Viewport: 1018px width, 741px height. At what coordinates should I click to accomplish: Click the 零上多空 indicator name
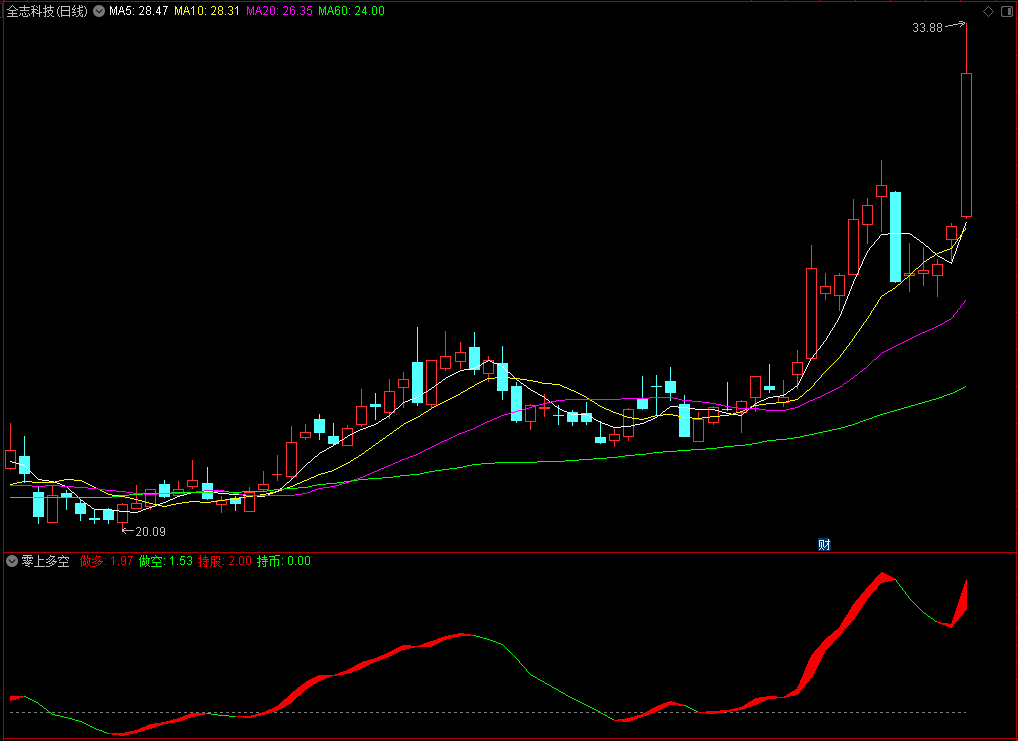[45, 561]
